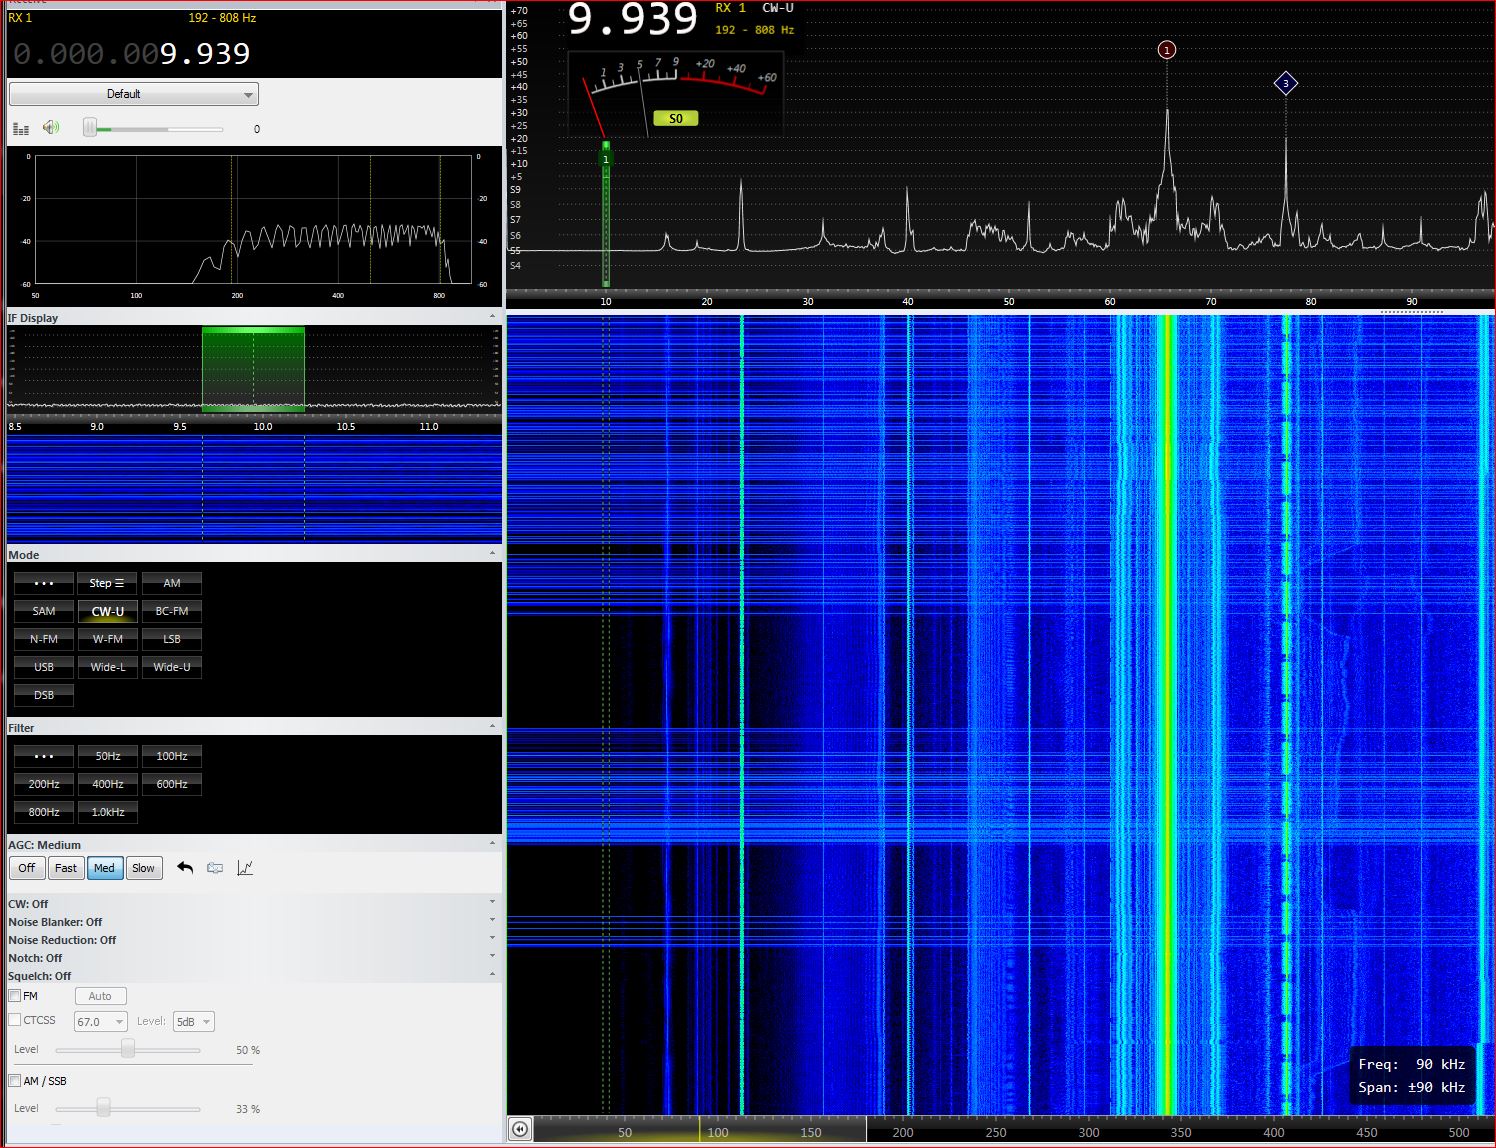The image size is (1496, 1148).
Task: Select USB mode
Action: (x=44, y=667)
